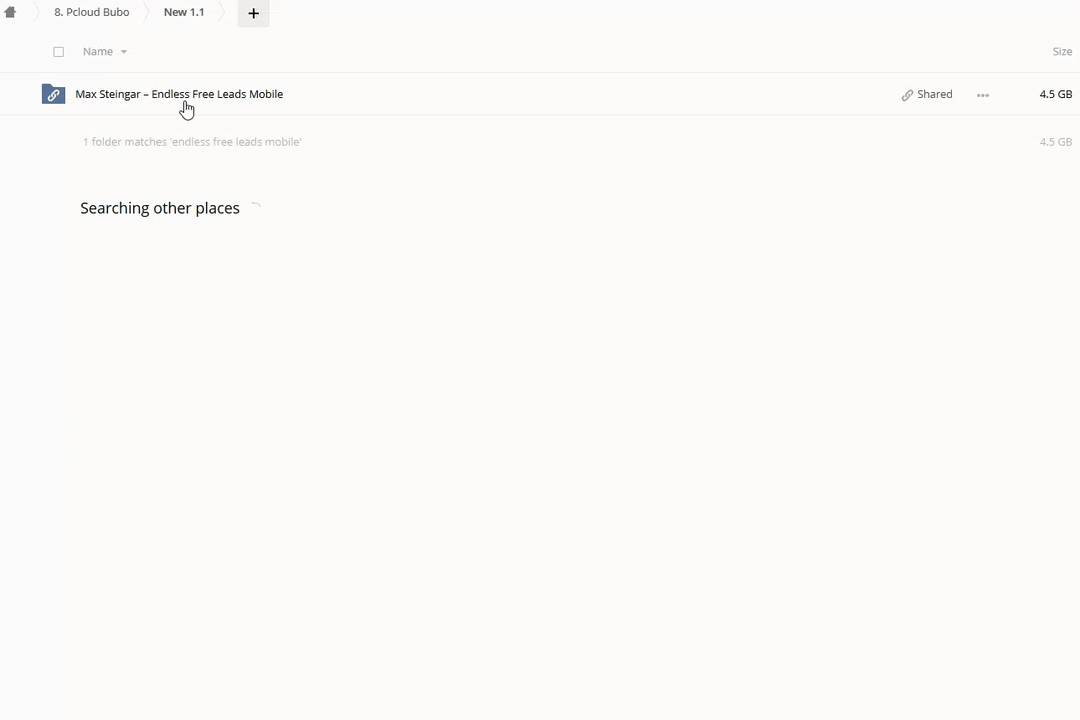Sort by the Size column header
Image resolution: width=1080 pixels, height=720 pixels.
(x=1062, y=52)
